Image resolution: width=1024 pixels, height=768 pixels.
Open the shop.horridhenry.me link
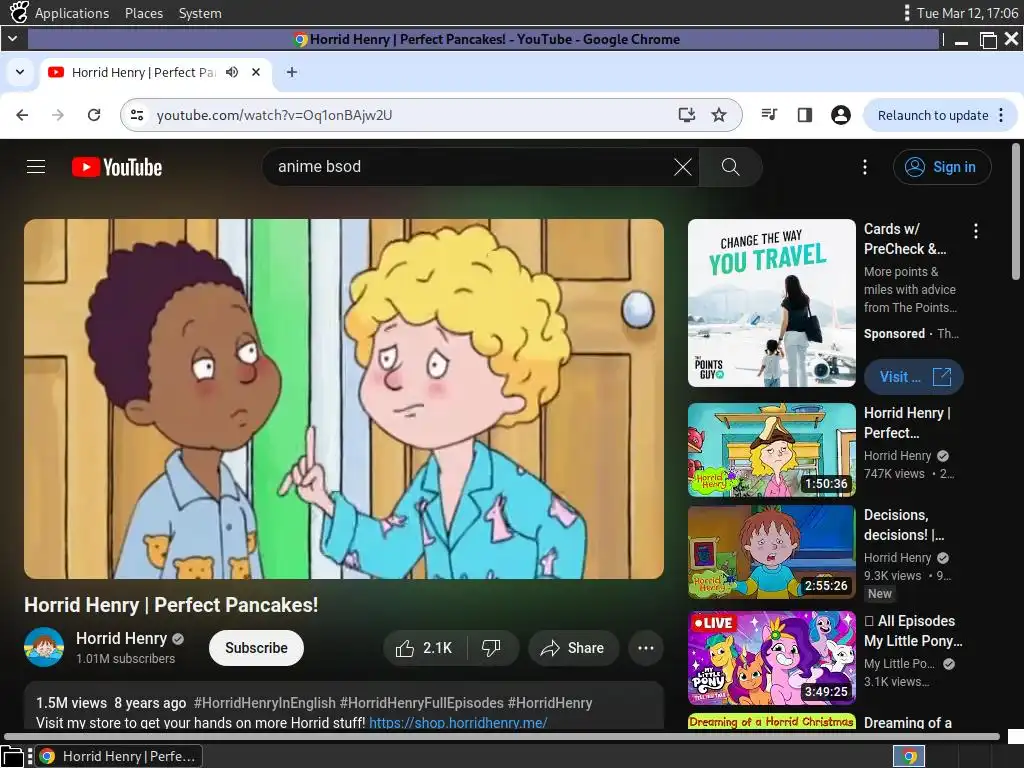coord(458,722)
